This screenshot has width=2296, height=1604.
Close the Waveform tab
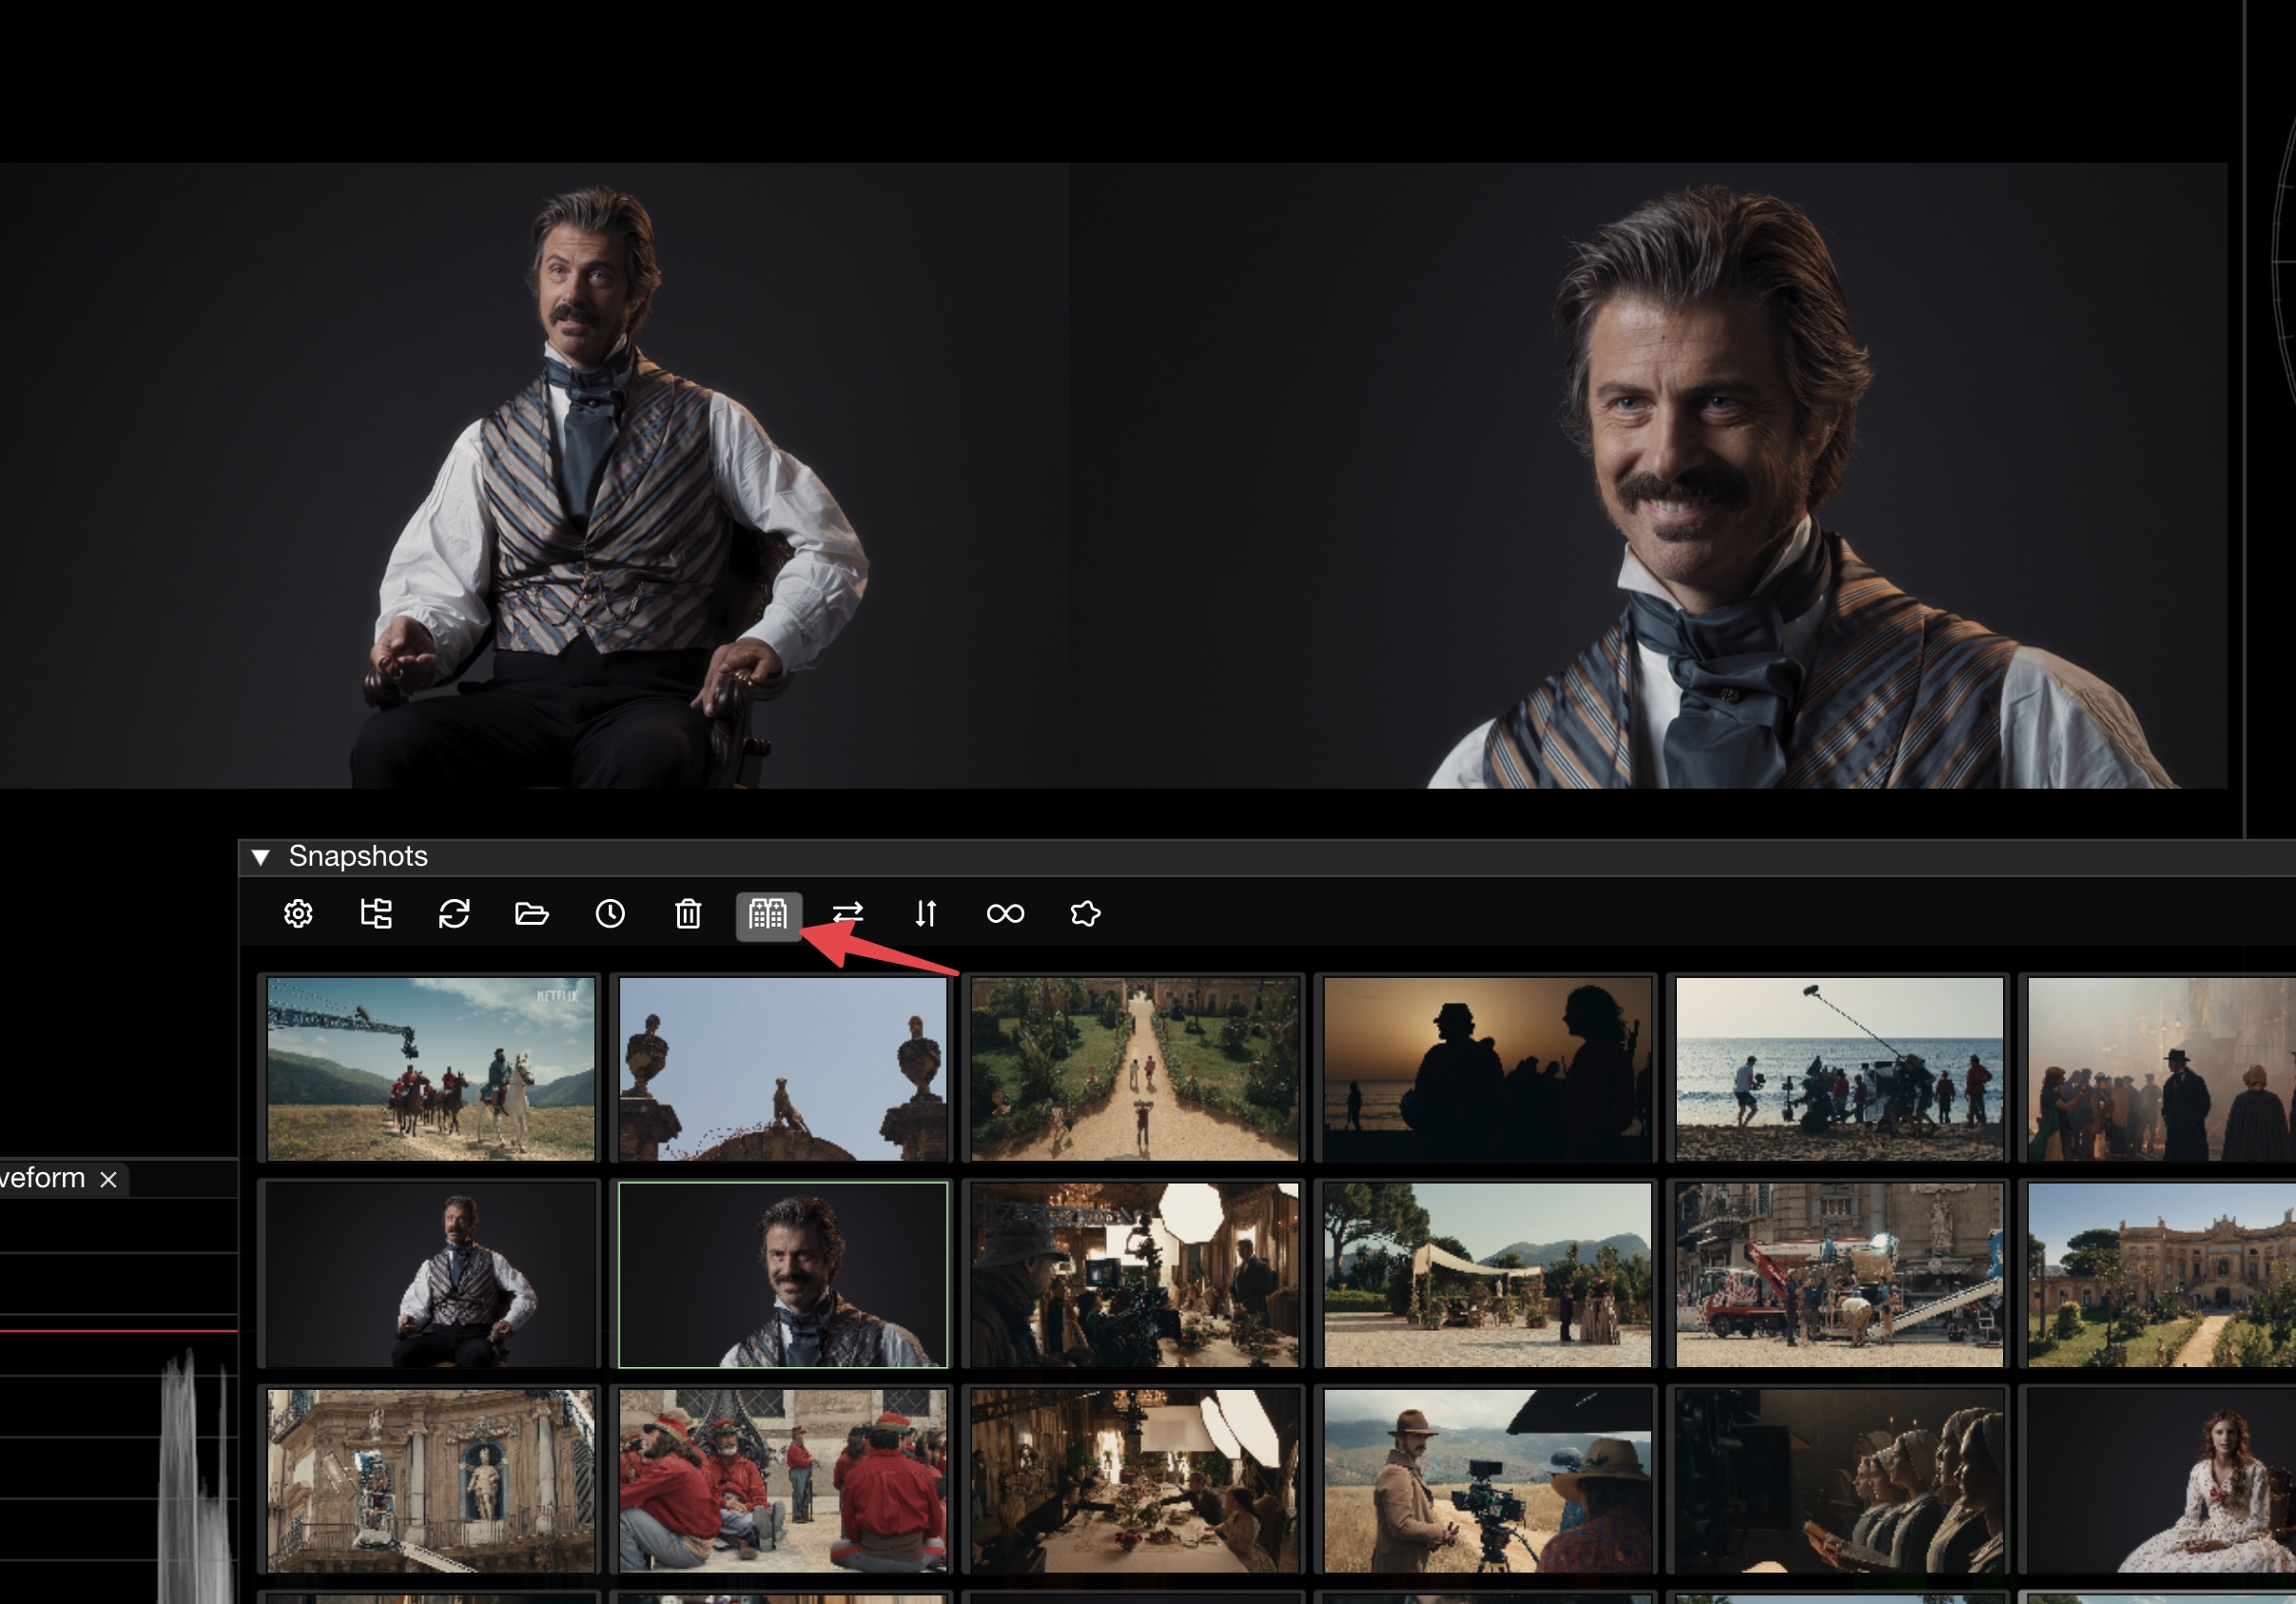[x=109, y=1180]
